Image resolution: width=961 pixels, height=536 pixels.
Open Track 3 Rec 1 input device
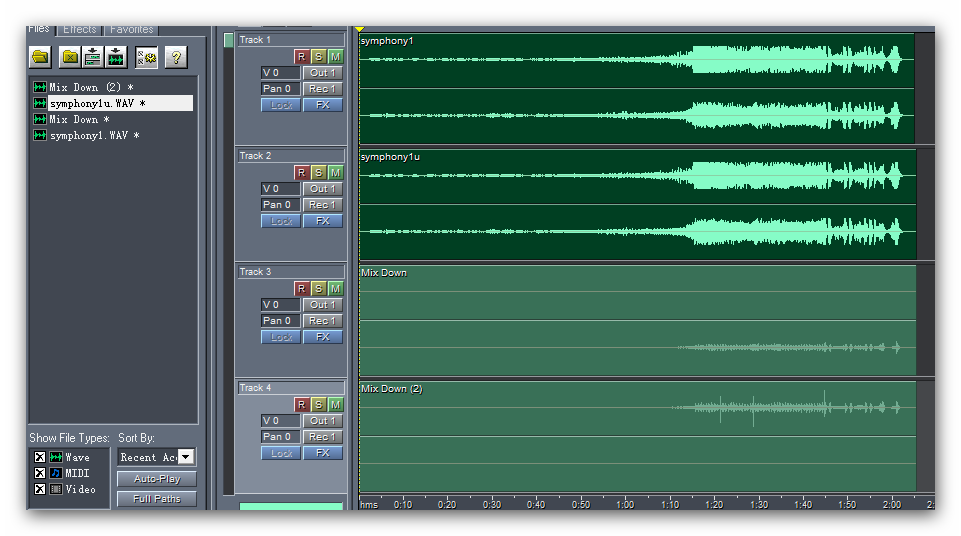coord(322,321)
